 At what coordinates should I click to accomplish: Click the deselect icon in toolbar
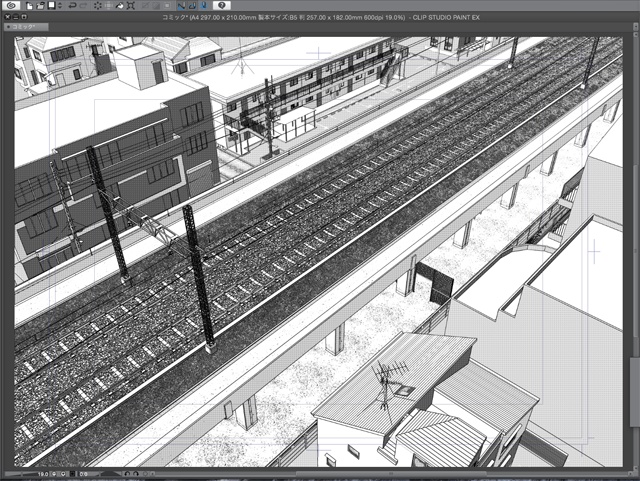click(x=145, y=6)
